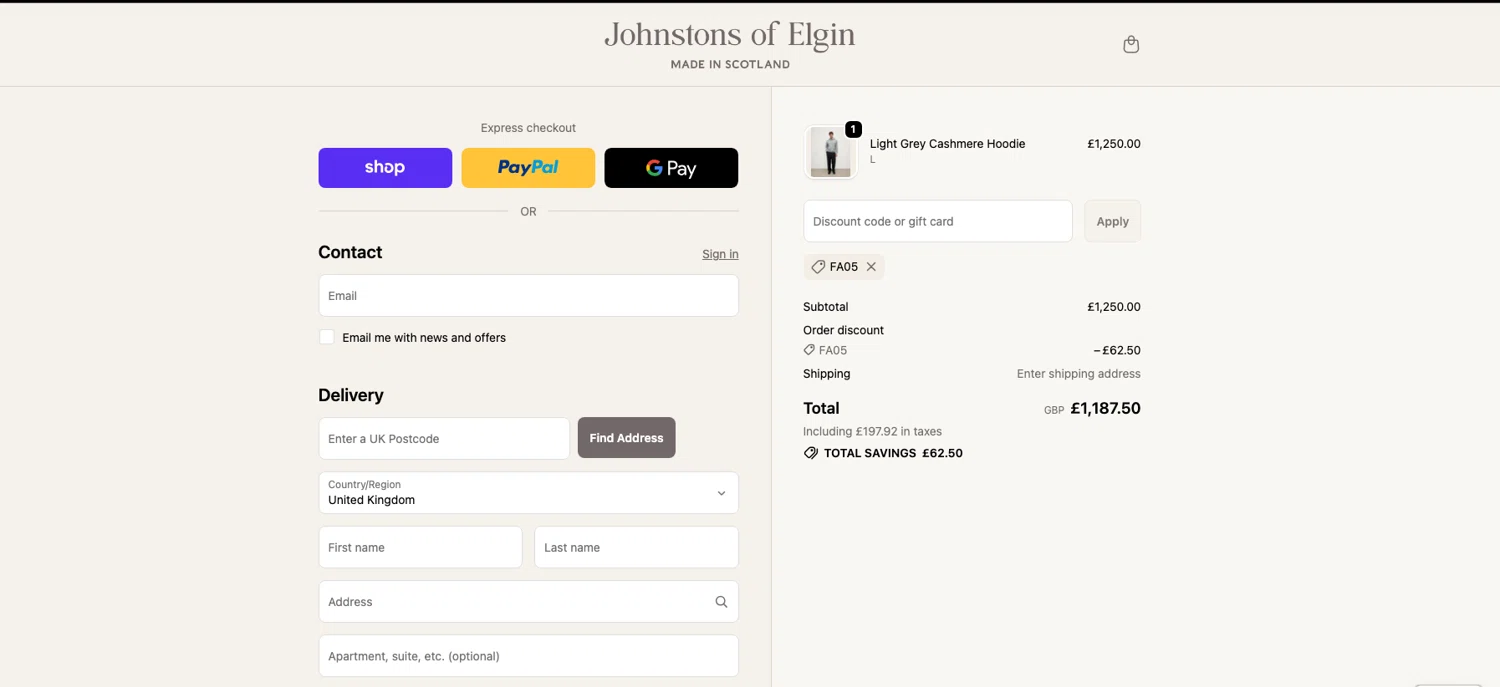Pay with the Shop express button
This screenshot has height=687, width=1500.
click(385, 168)
